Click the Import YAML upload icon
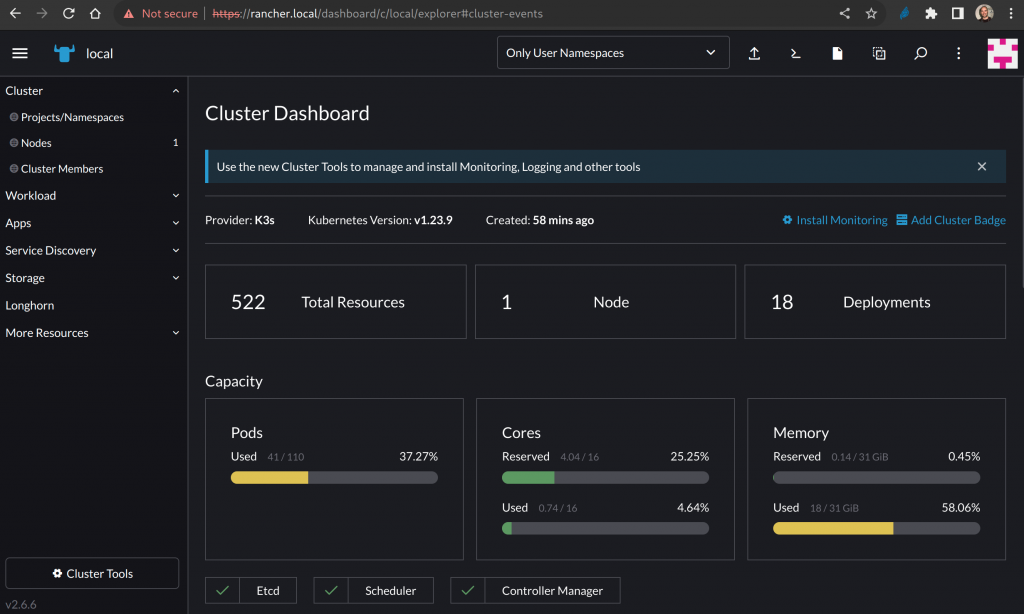This screenshot has width=1024, height=614. pos(755,53)
